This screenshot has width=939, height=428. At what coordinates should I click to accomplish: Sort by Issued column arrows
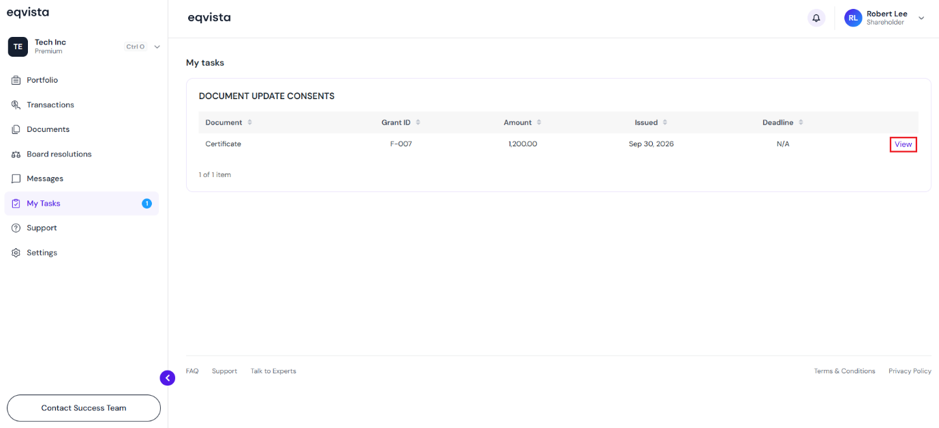click(x=665, y=122)
